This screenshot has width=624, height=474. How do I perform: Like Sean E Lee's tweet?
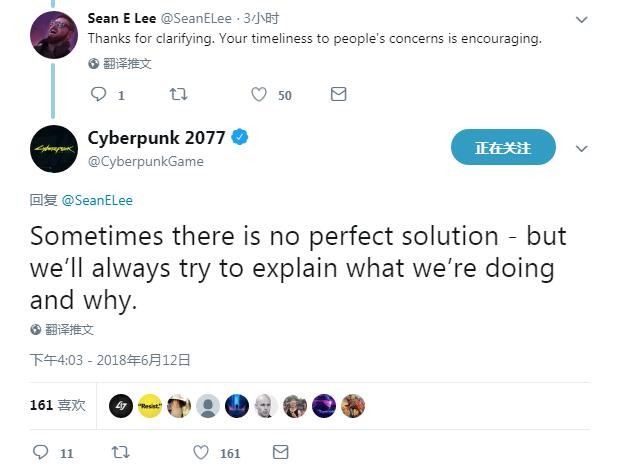point(259,94)
